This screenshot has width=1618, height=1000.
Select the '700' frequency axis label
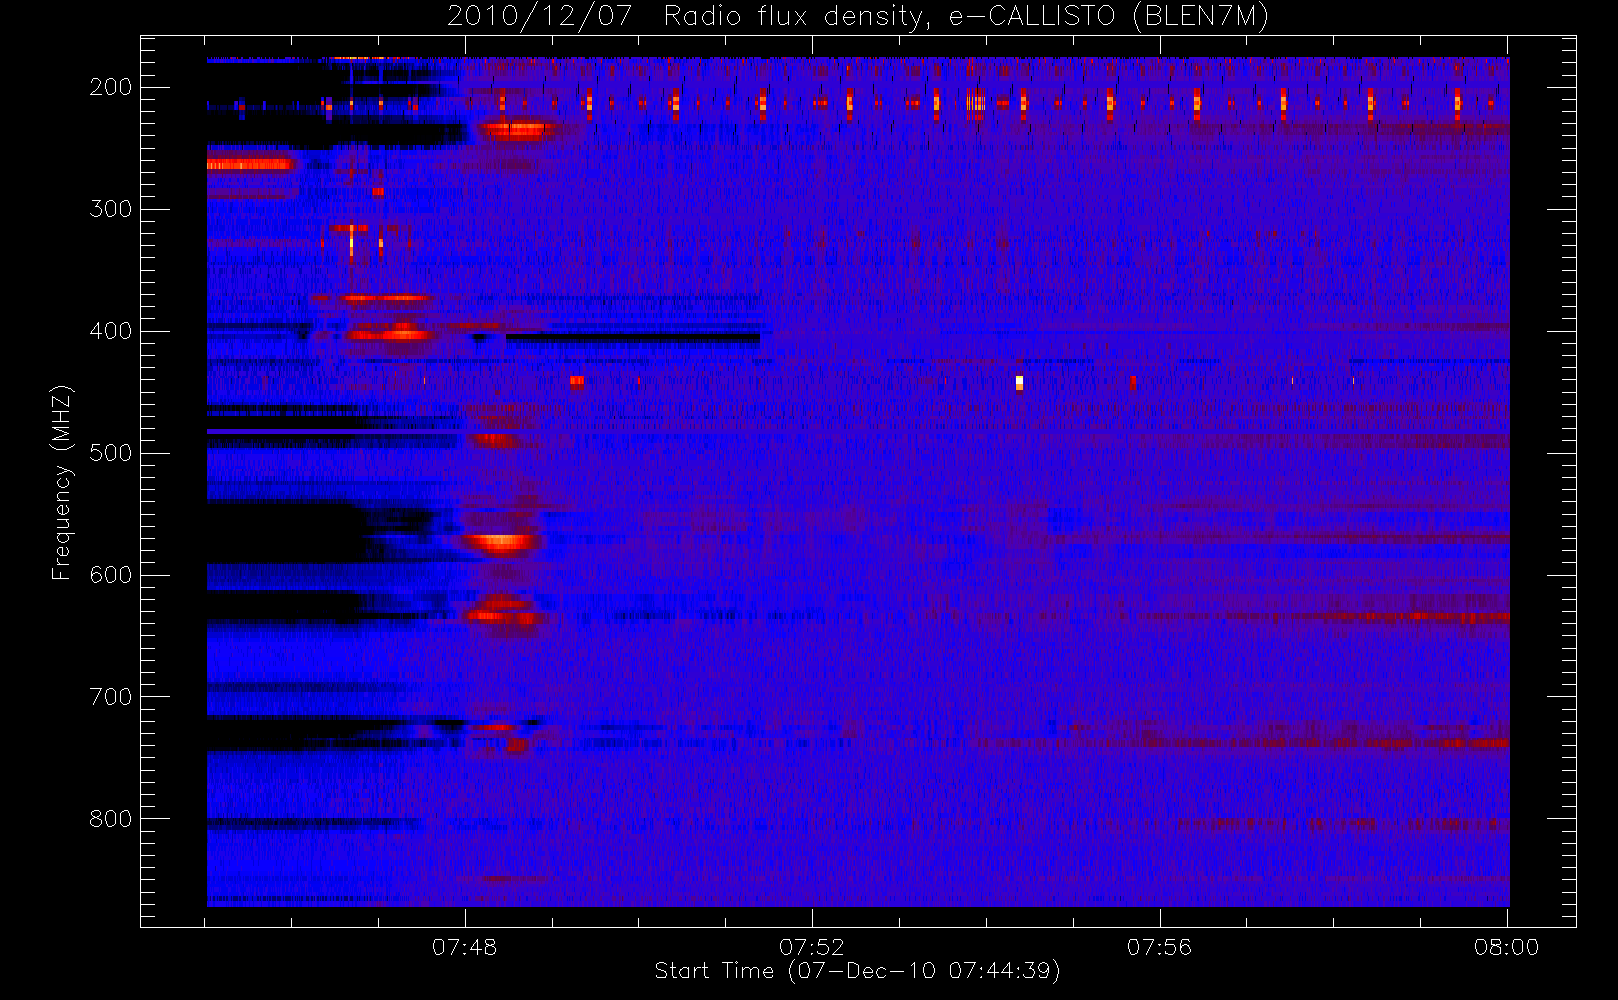pos(110,697)
